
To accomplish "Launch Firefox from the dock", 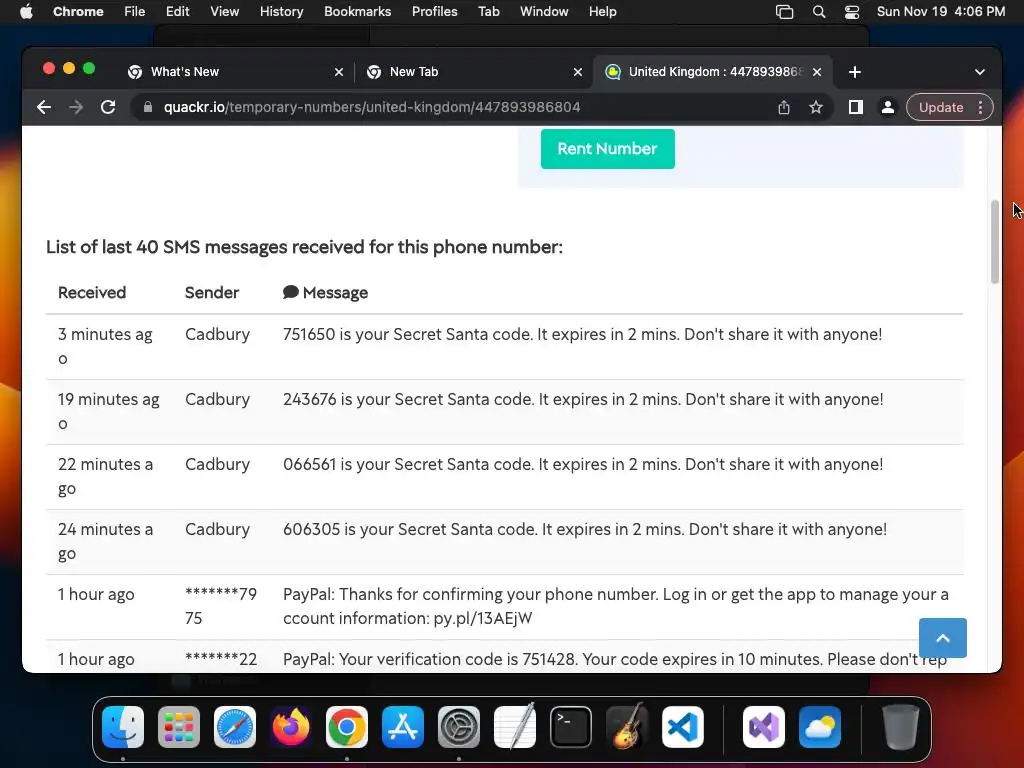I will coord(291,727).
